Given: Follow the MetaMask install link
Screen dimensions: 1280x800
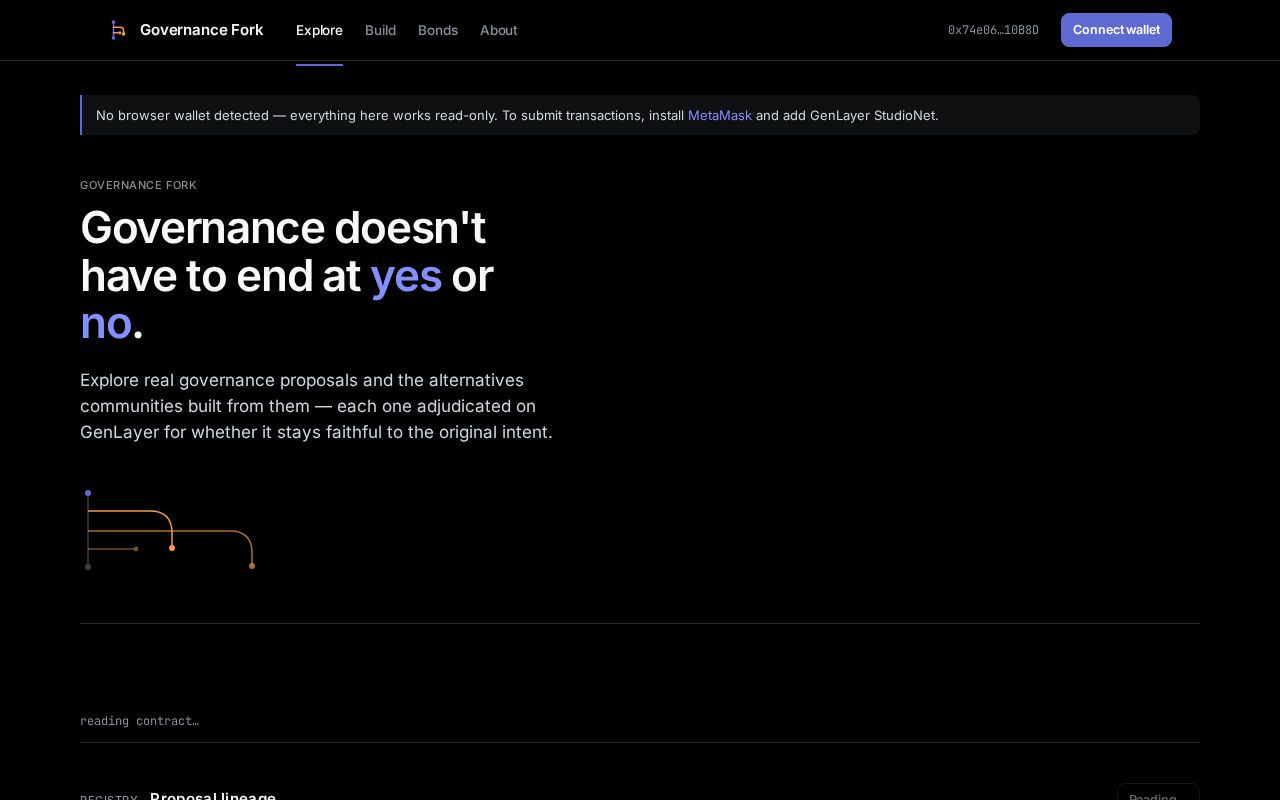Looking at the screenshot, I should pyautogui.click(x=720, y=115).
